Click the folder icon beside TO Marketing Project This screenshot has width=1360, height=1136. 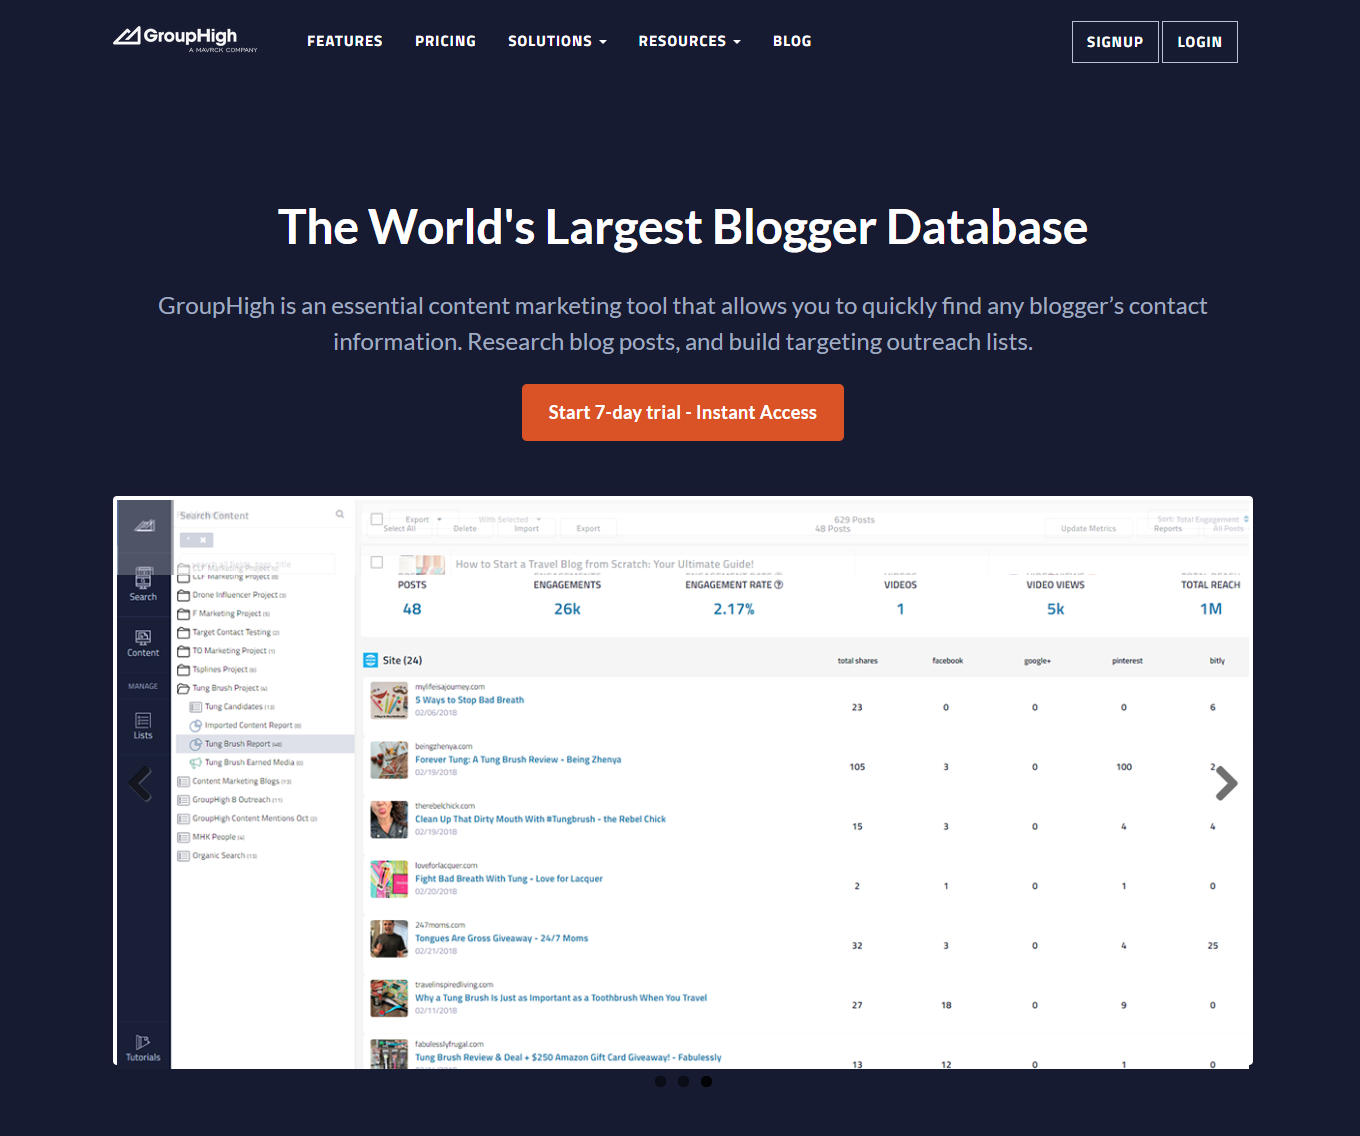coord(183,651)
